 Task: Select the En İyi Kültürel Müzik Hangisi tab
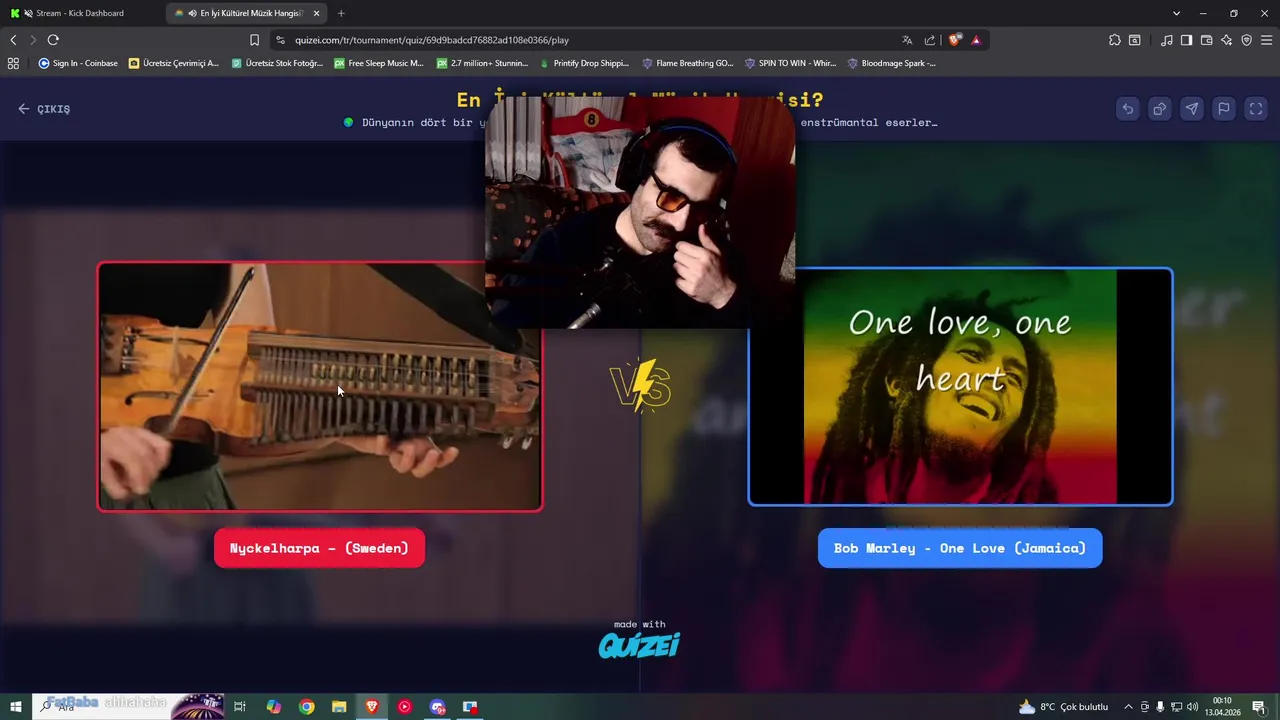click(x=247, y=13)
